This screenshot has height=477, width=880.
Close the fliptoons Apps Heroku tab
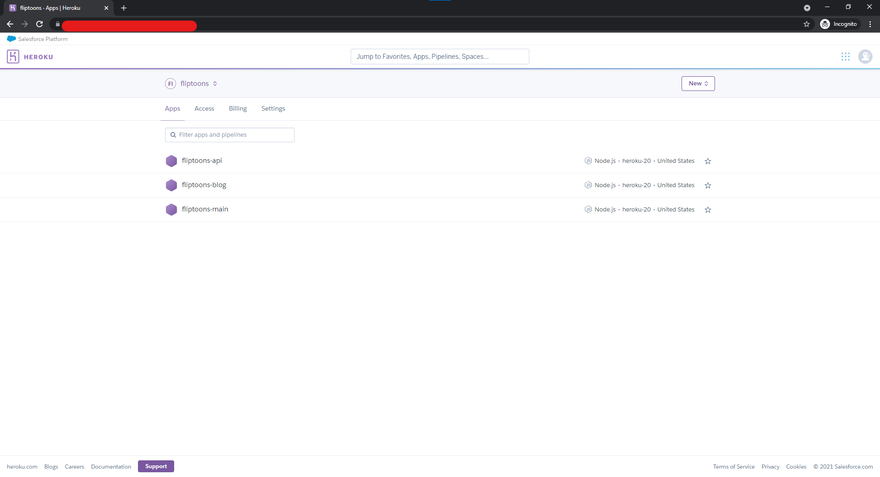point(106,8)
